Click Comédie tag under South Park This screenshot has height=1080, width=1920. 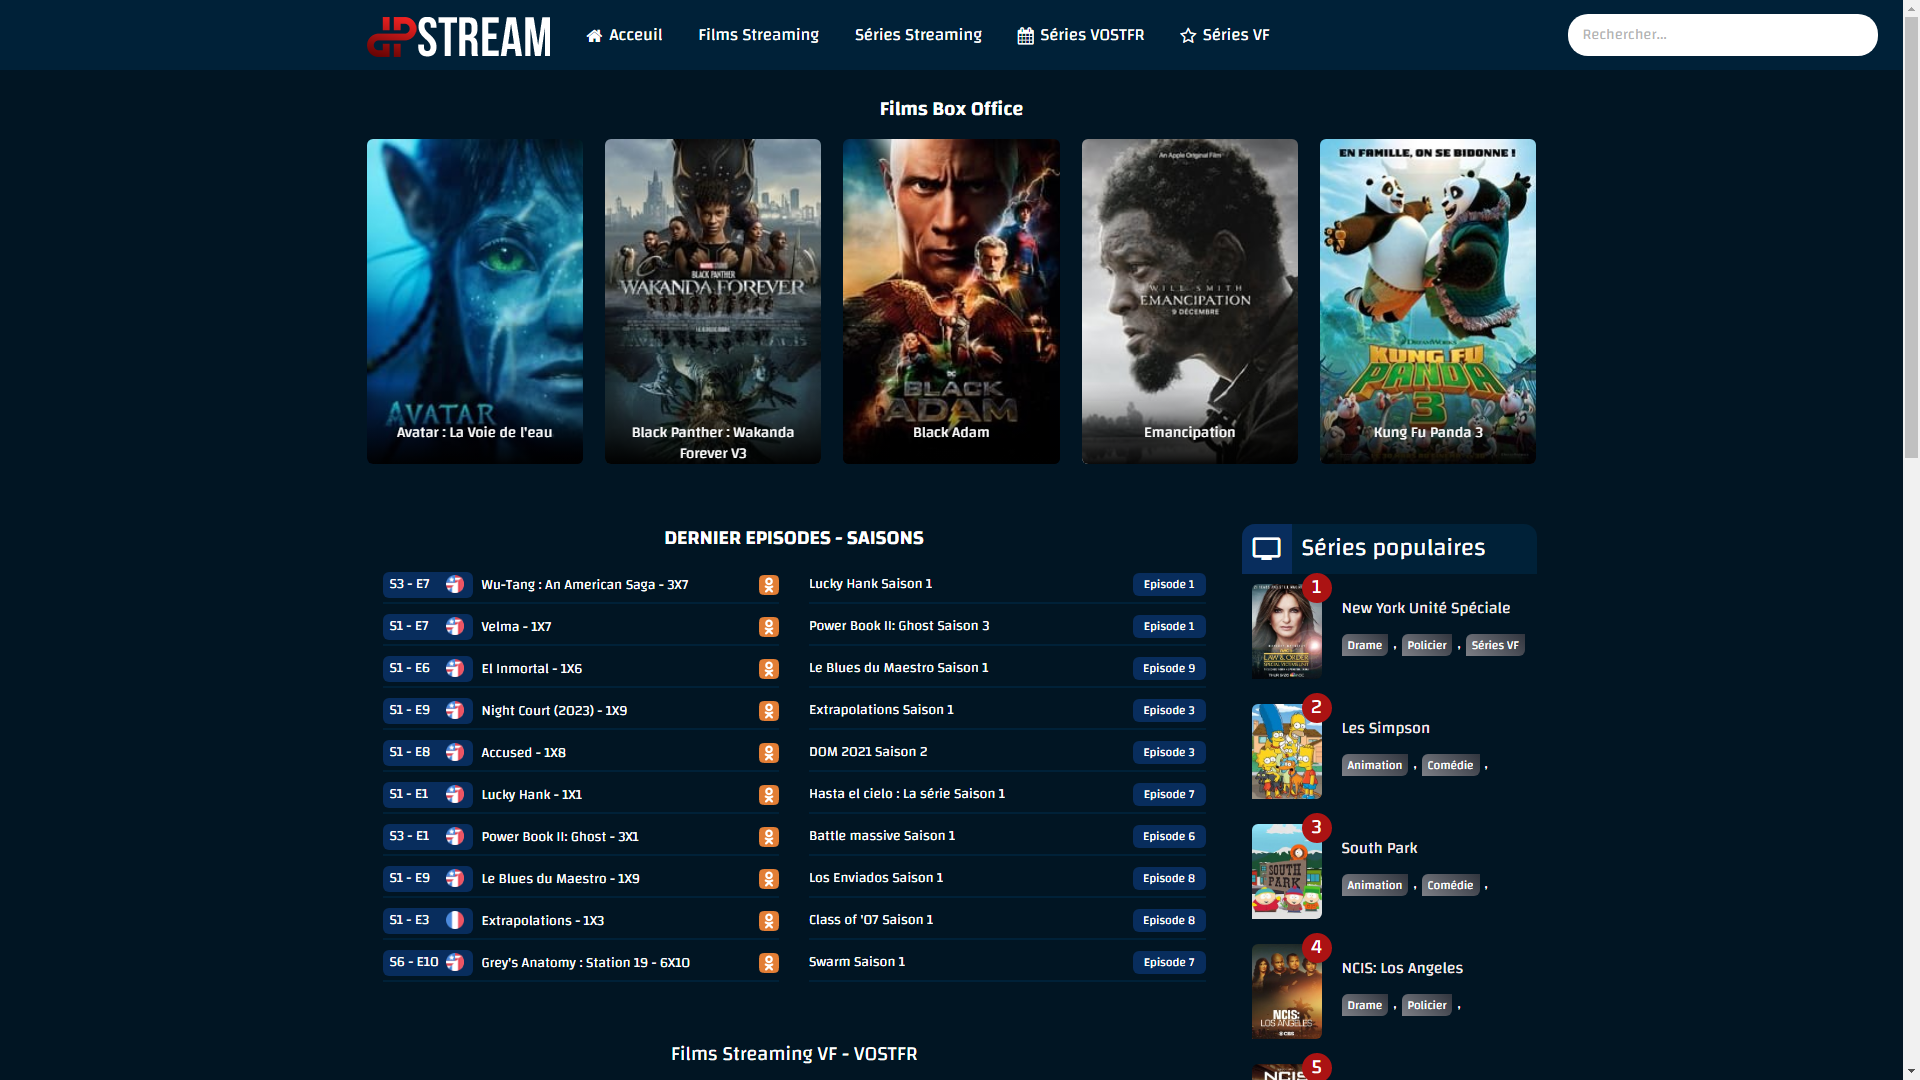1450,885
